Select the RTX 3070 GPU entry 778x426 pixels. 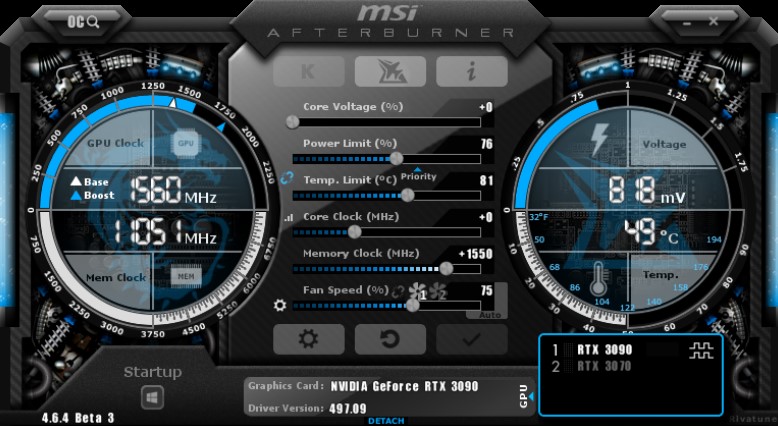pyautogui.click(x=604, y=366)
